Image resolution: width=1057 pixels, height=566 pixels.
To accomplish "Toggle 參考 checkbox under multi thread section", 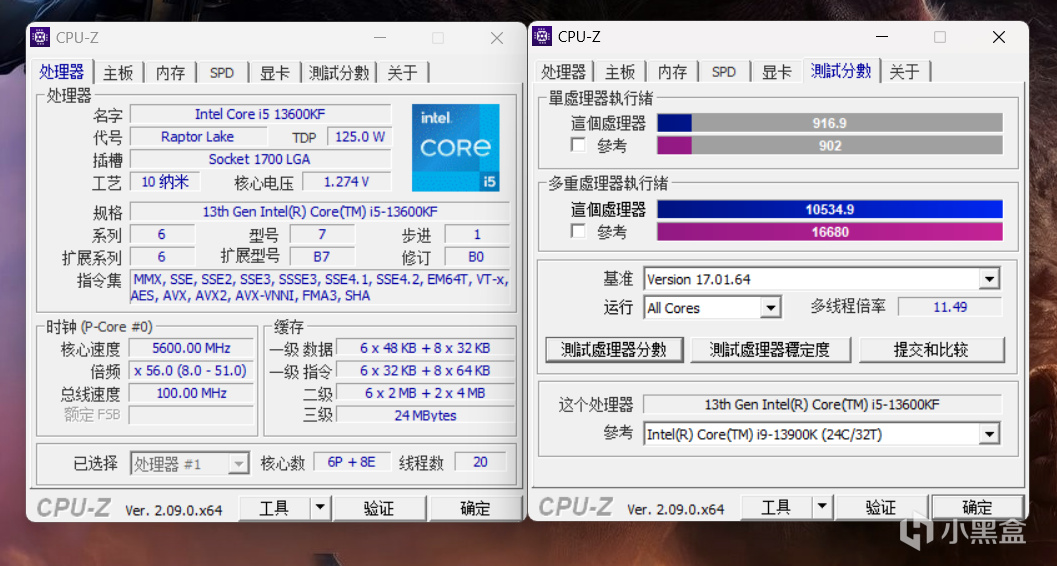I will (578, 232).
